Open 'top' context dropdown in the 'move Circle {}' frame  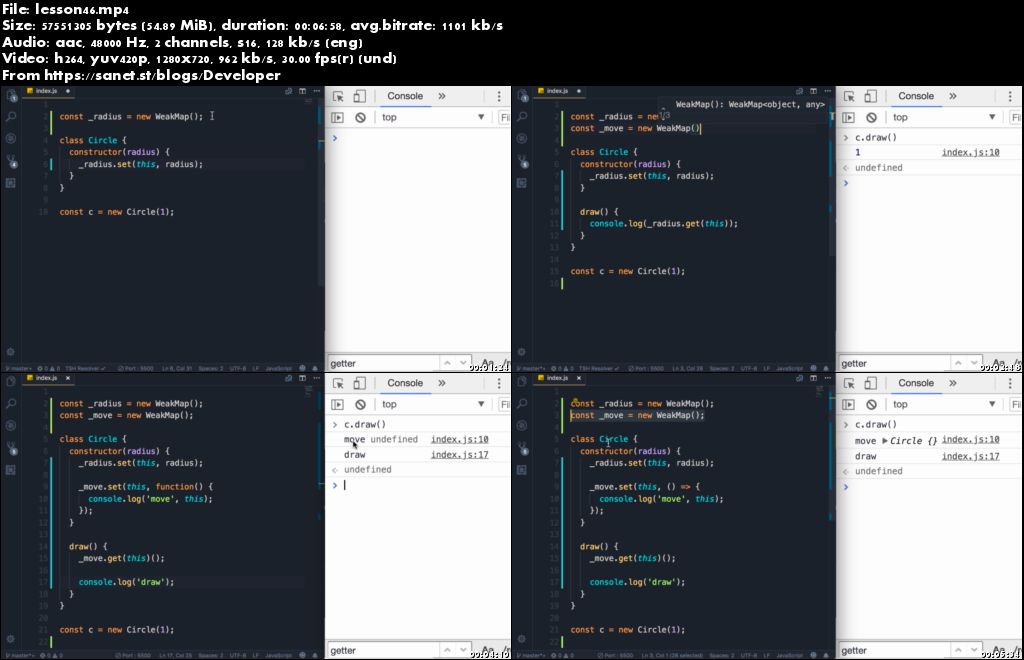tap(946, 405)
